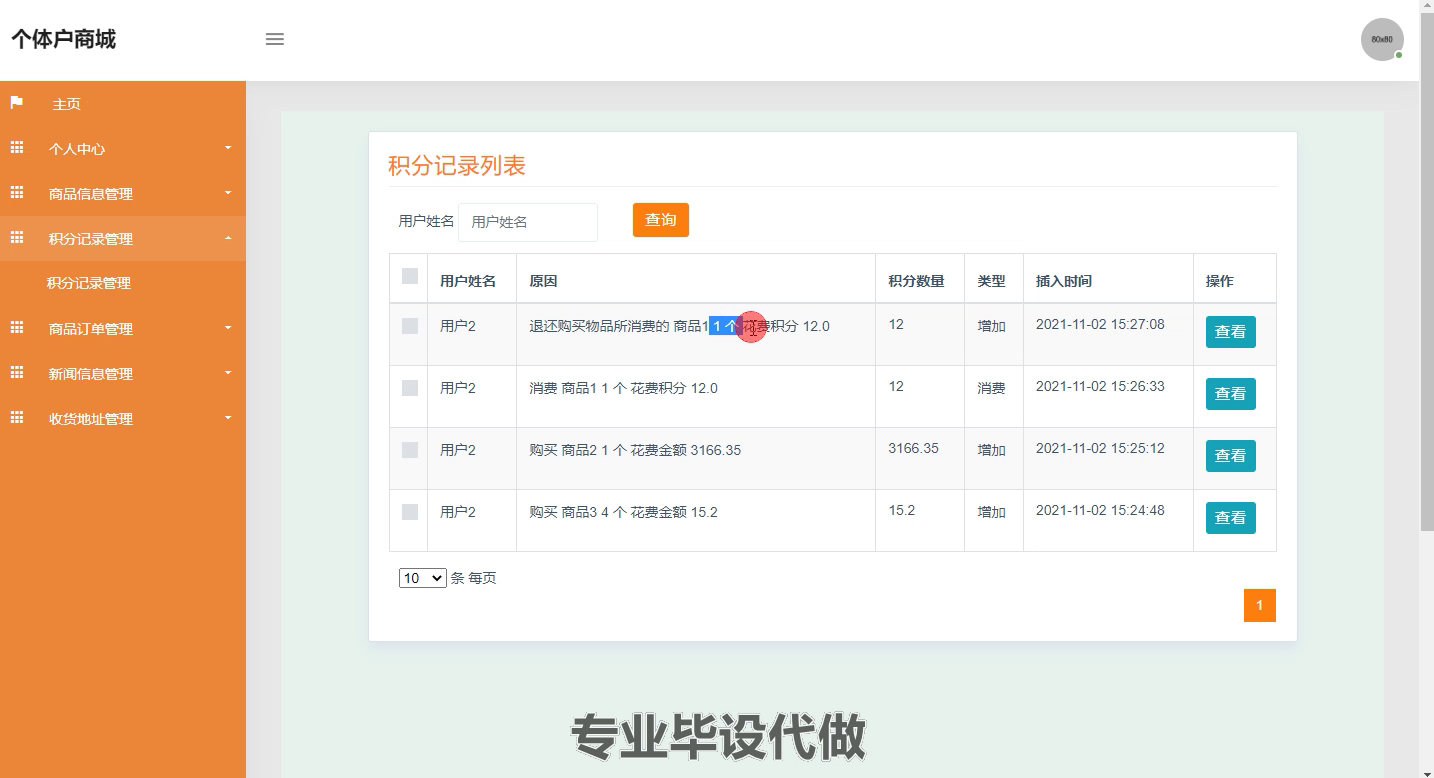
Task: Click the 消费 type cell
Action: point(991,388)
